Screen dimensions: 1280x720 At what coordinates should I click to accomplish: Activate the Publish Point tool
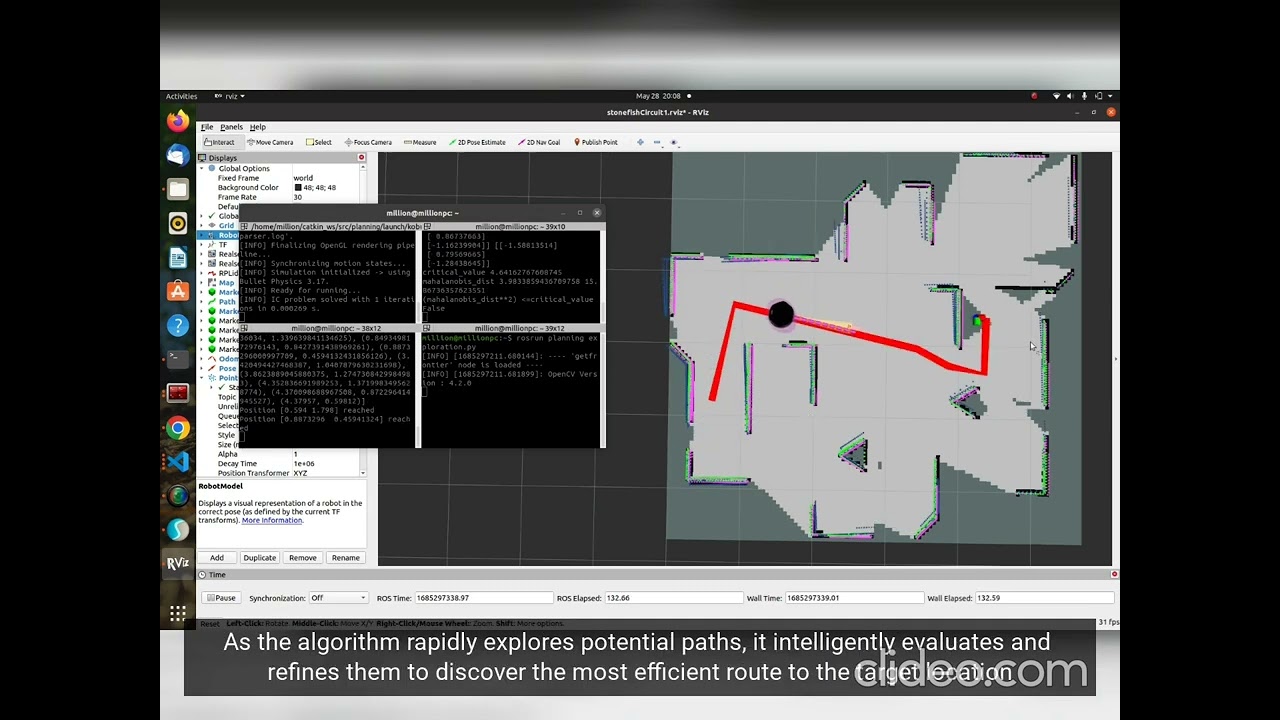tap(596, 142)
